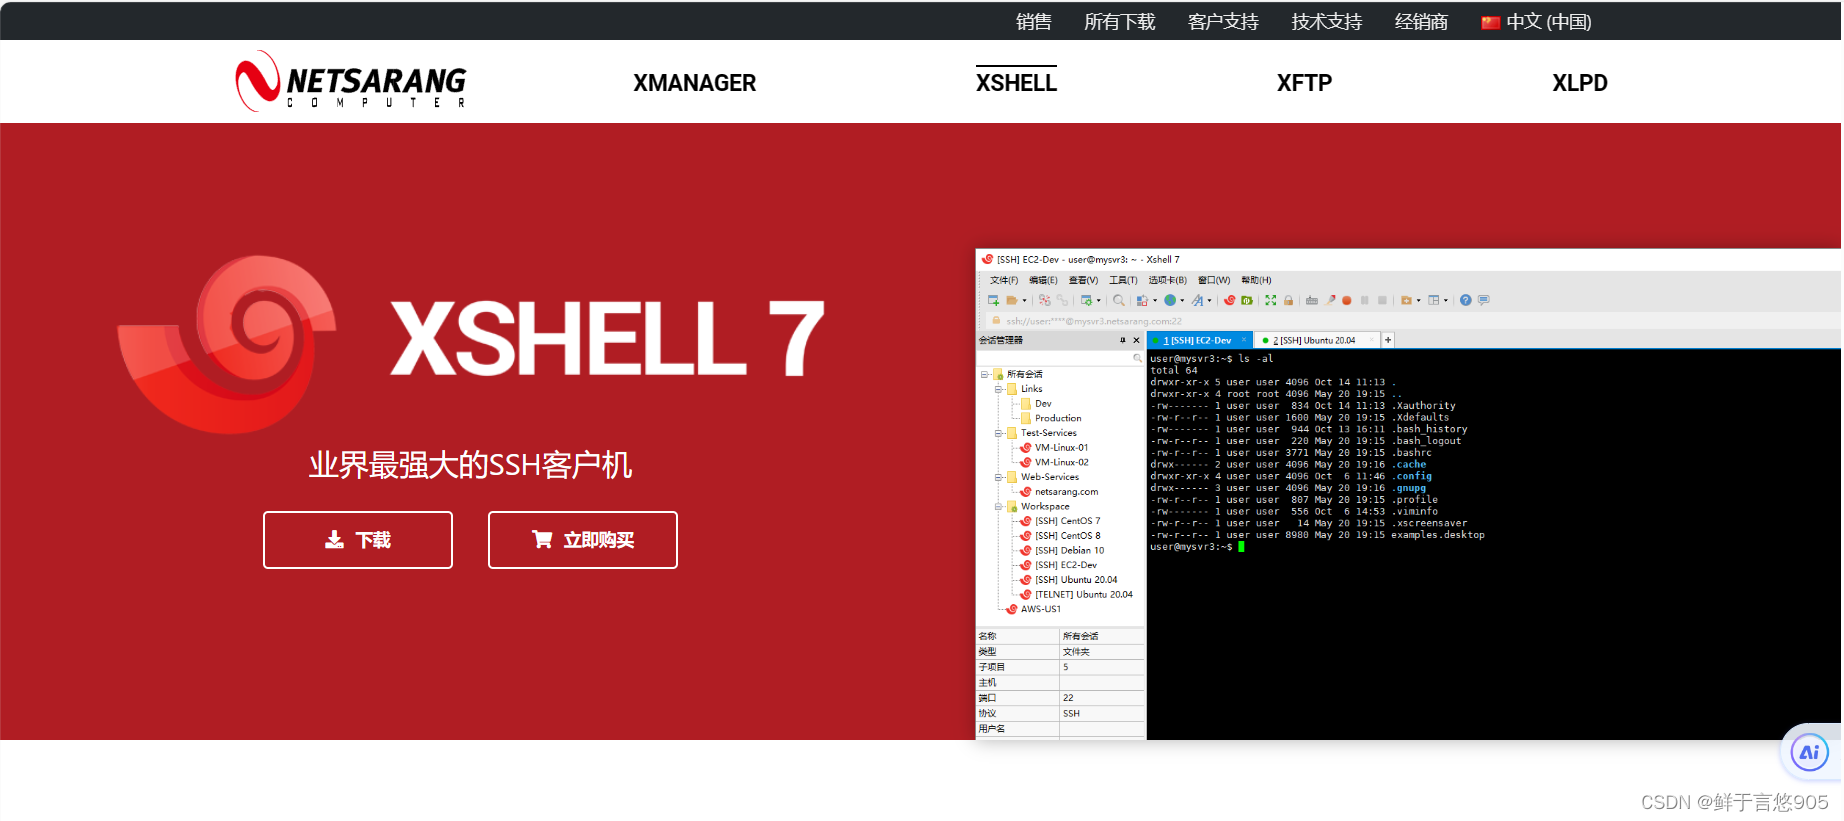Click the session Properties gear icon

(1086, 300)
